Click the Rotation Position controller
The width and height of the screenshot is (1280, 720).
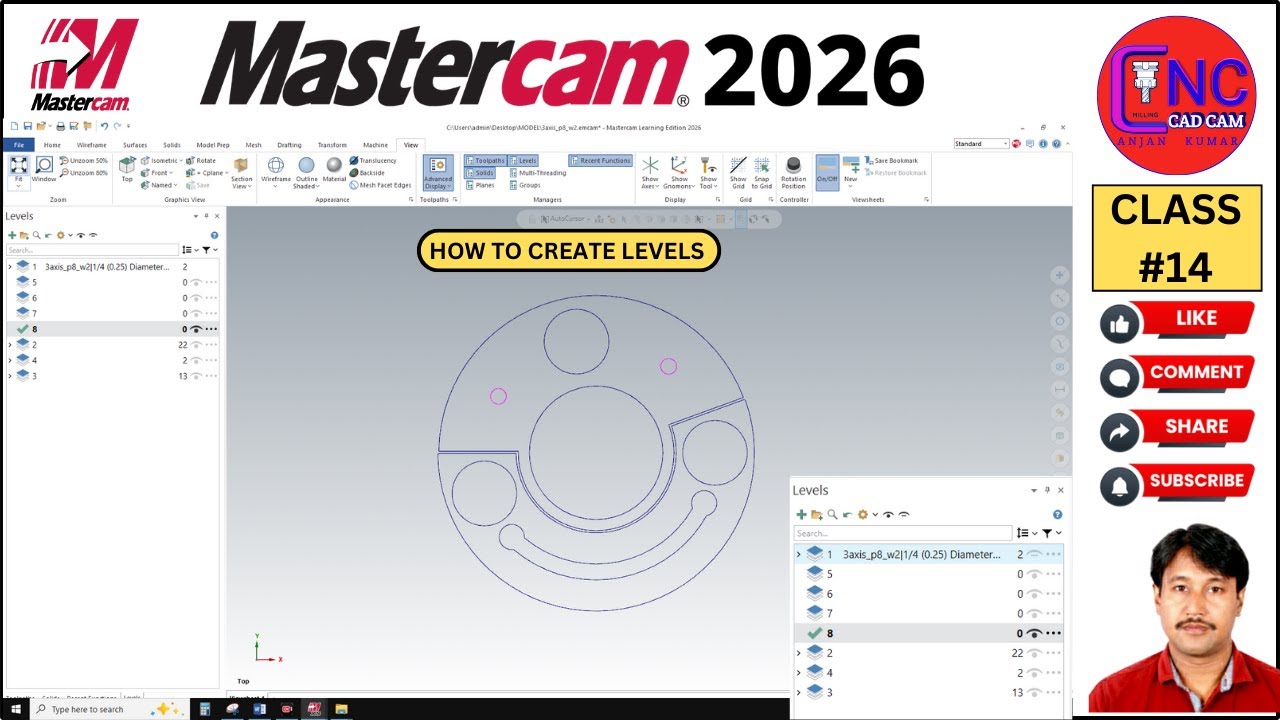793,172
